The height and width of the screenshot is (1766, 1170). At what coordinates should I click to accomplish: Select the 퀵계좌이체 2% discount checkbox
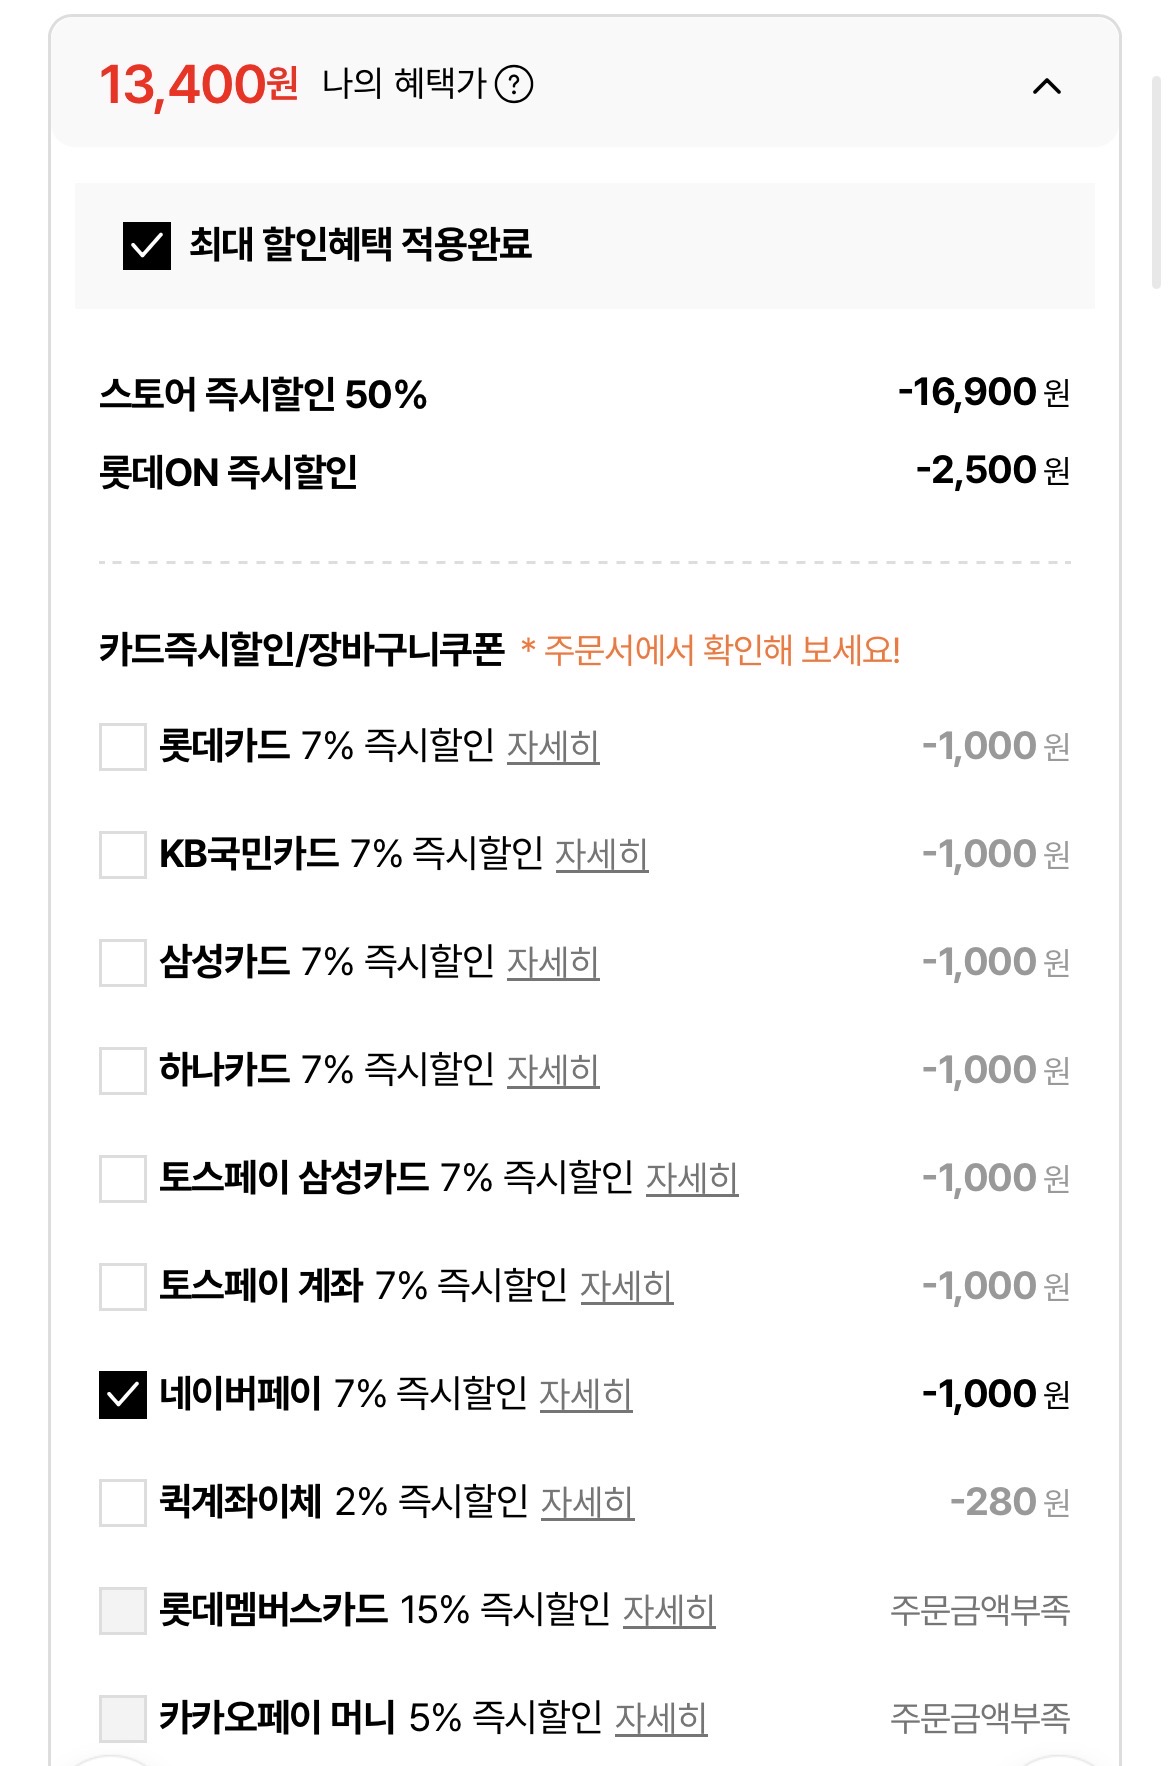point(123,1503)
